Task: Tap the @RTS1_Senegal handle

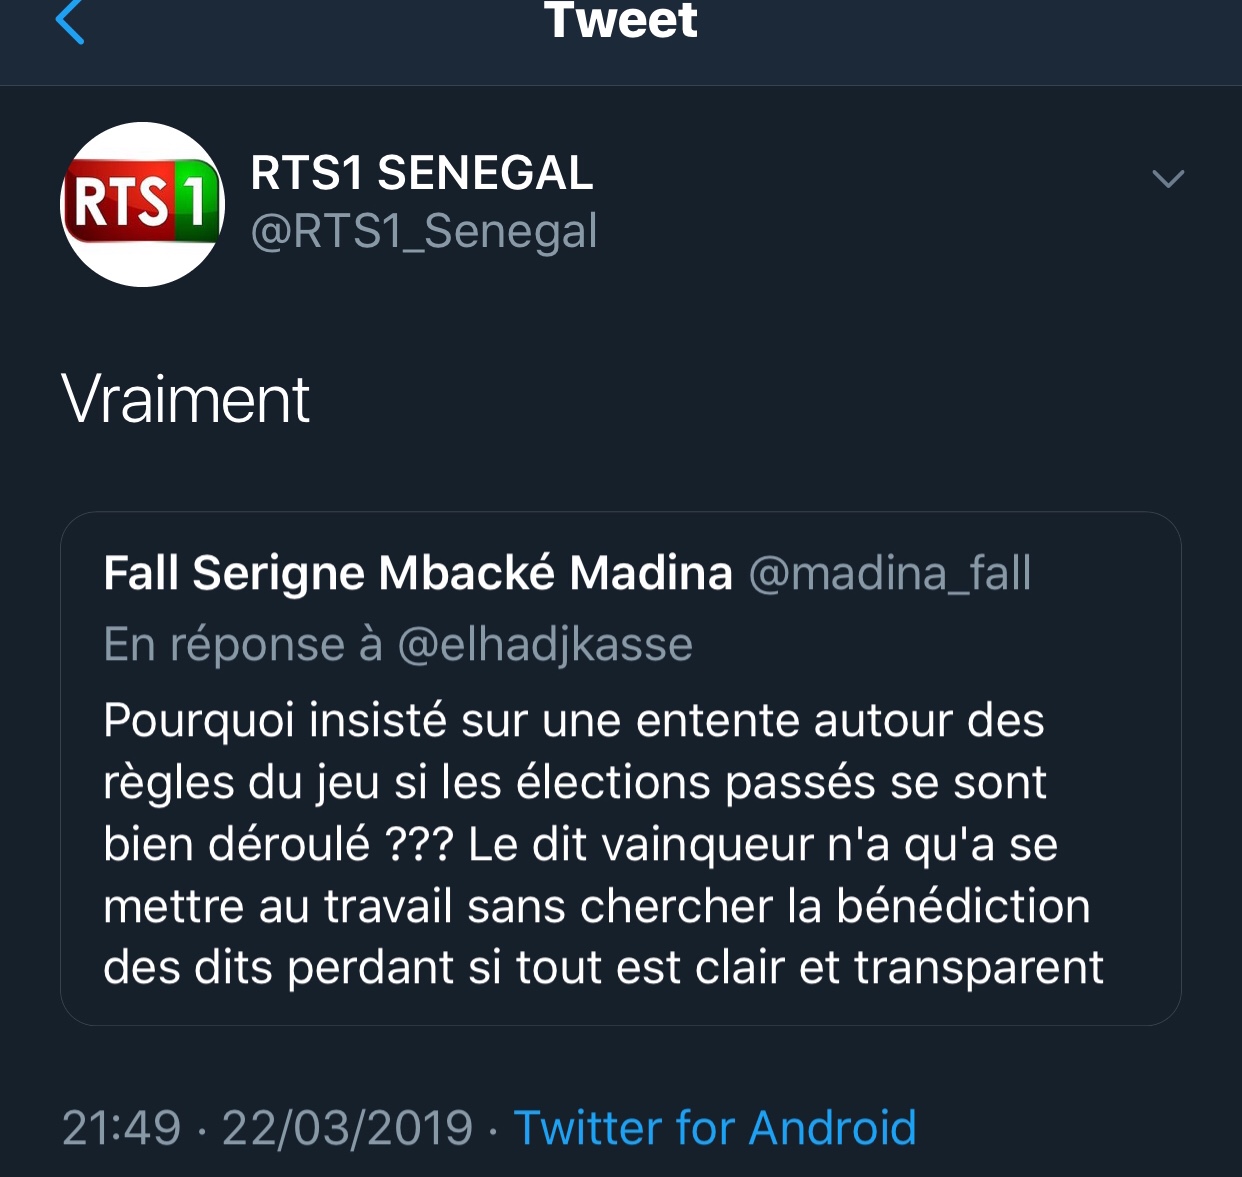Action: (423, 231)
